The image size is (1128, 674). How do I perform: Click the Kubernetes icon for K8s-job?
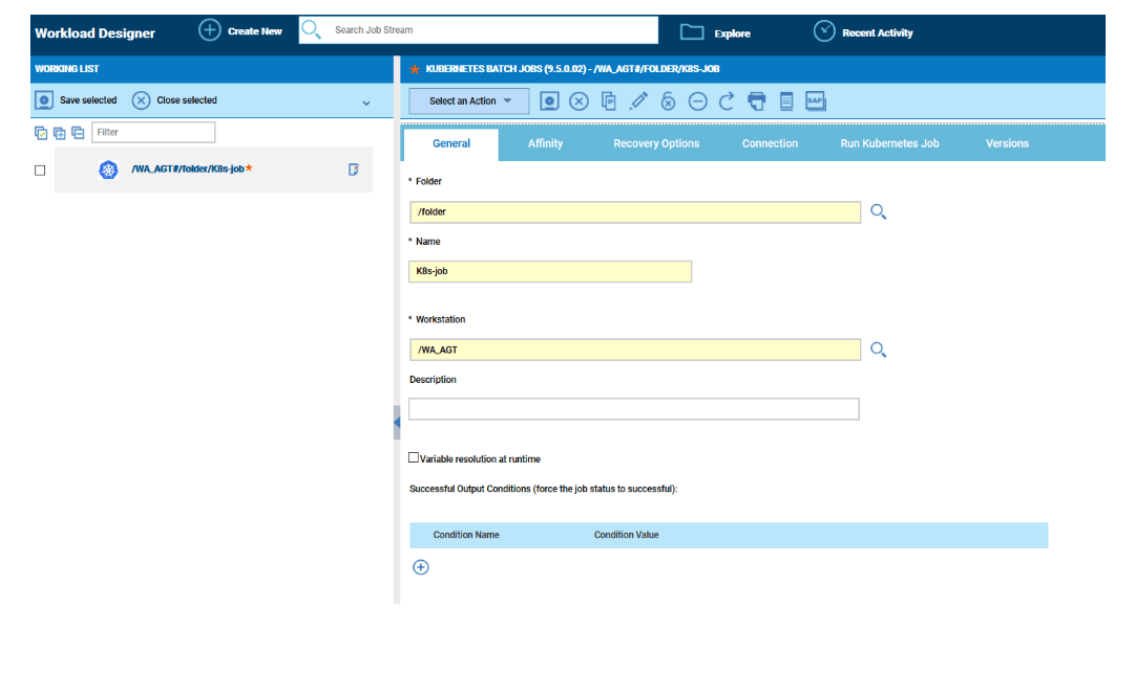pos(108,170)
